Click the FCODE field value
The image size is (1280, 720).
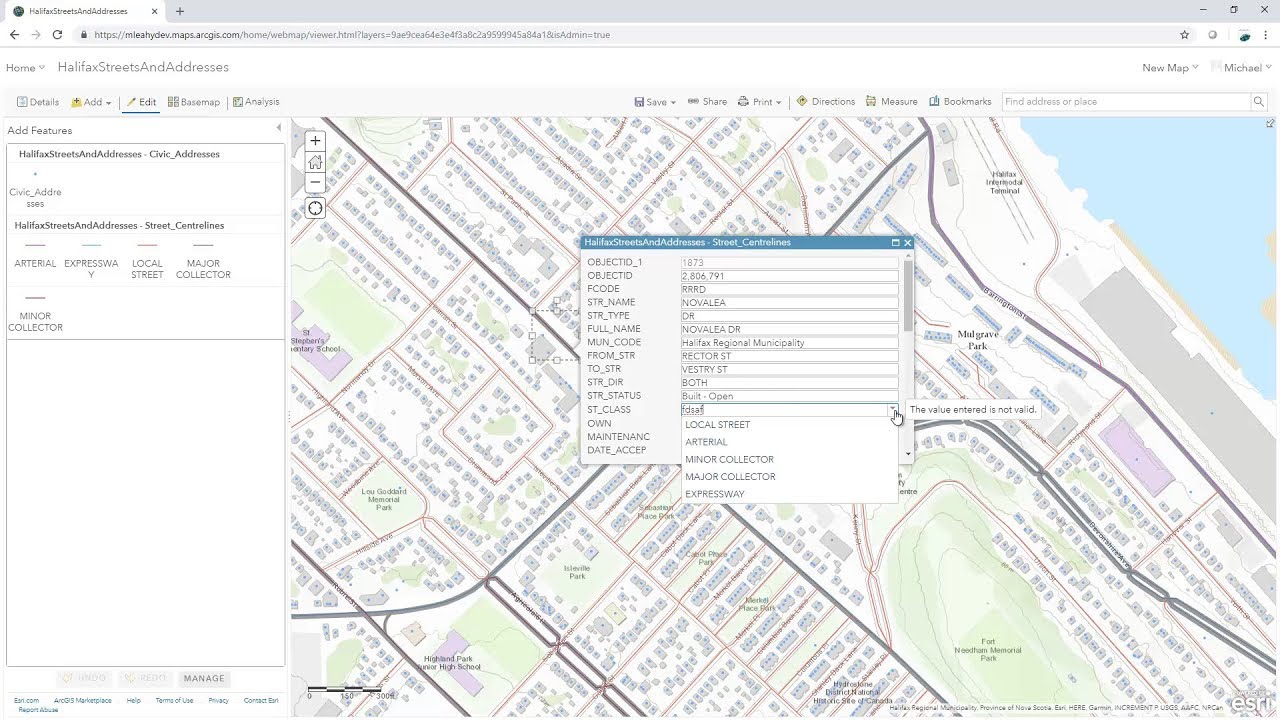789,289
